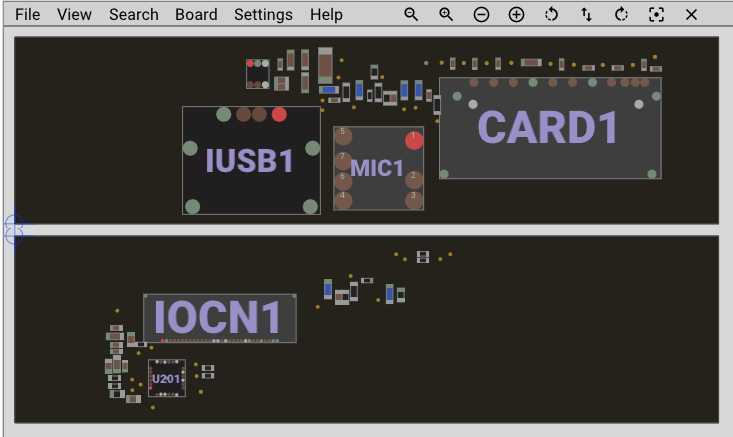
Task: Click red pin 1 on MIC1
Action: [414, 140]
